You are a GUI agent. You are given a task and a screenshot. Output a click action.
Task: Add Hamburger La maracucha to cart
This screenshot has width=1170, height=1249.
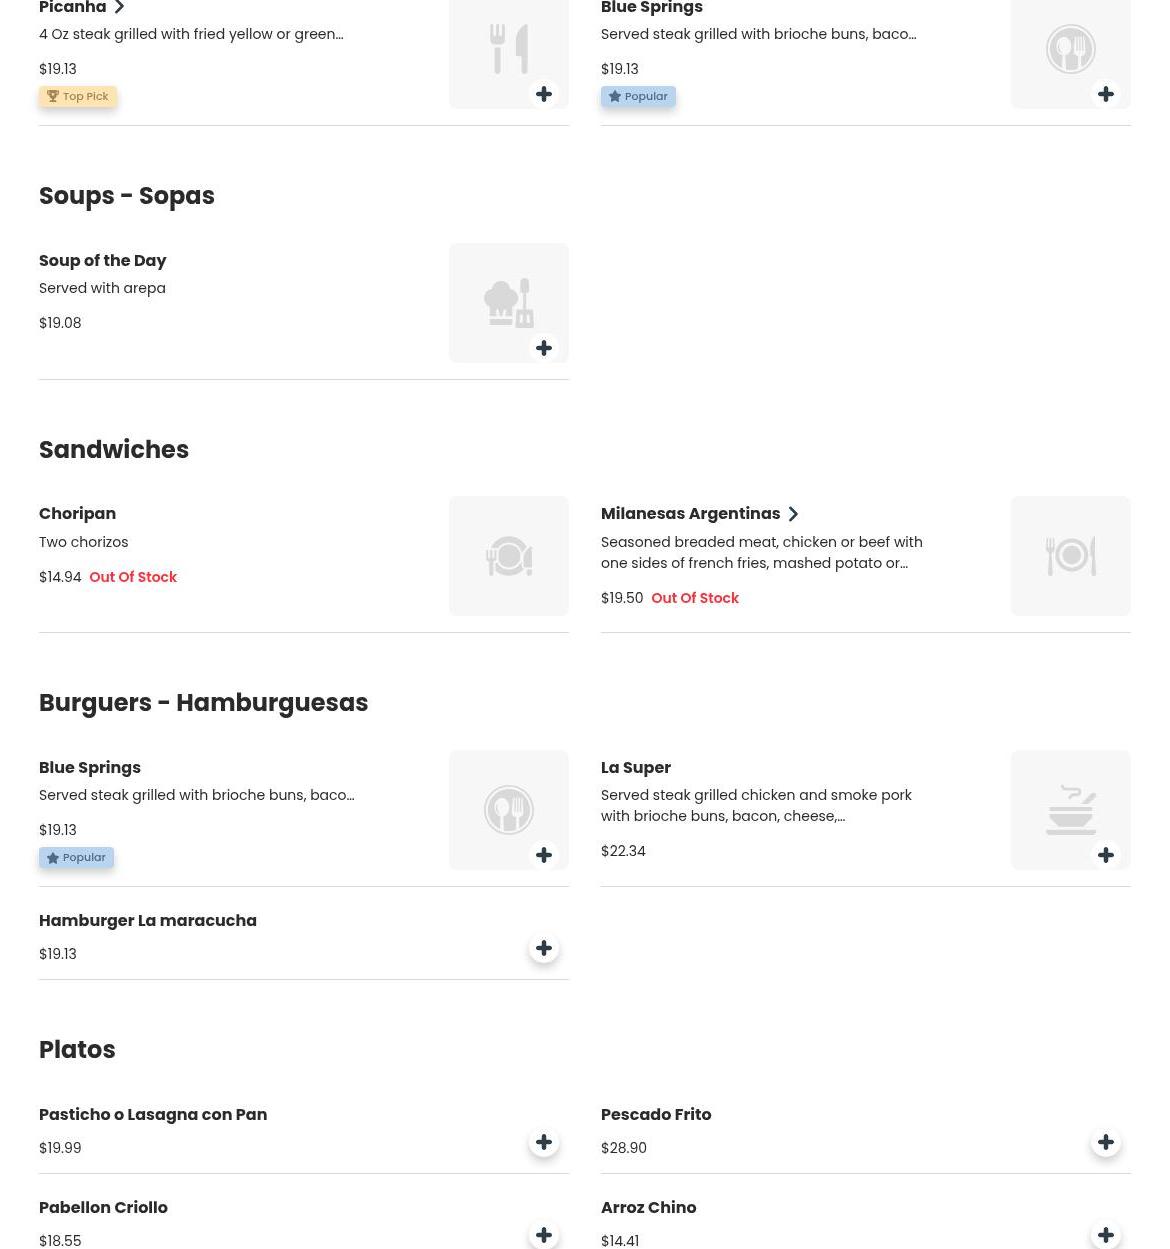(x=544, y=948)
